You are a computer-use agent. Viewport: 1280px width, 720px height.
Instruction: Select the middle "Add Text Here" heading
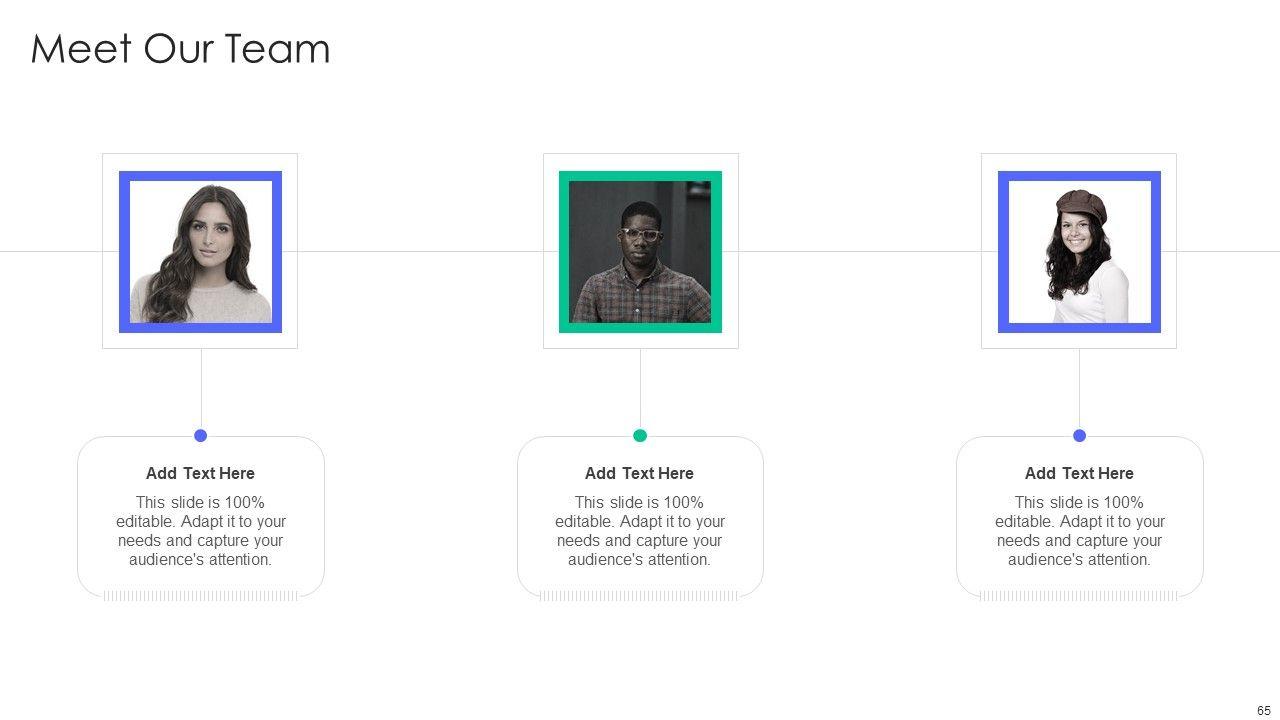coord(639,473)
